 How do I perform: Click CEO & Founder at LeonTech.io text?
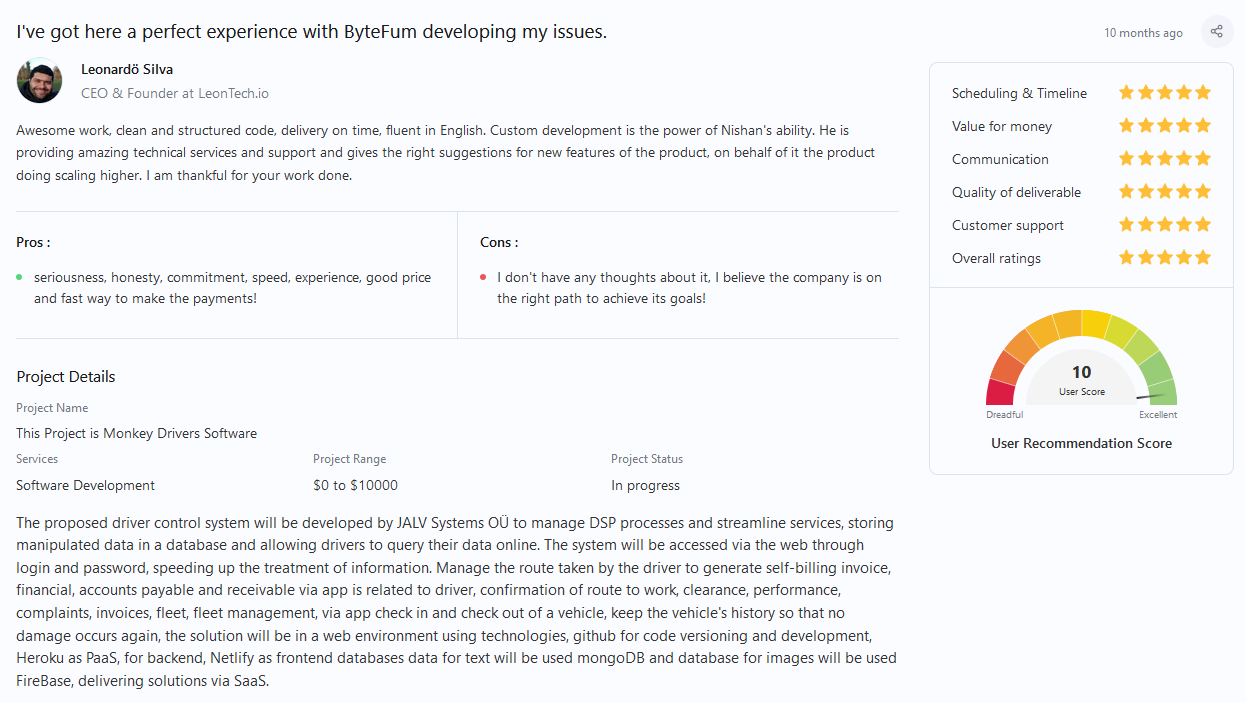[175, 93]
